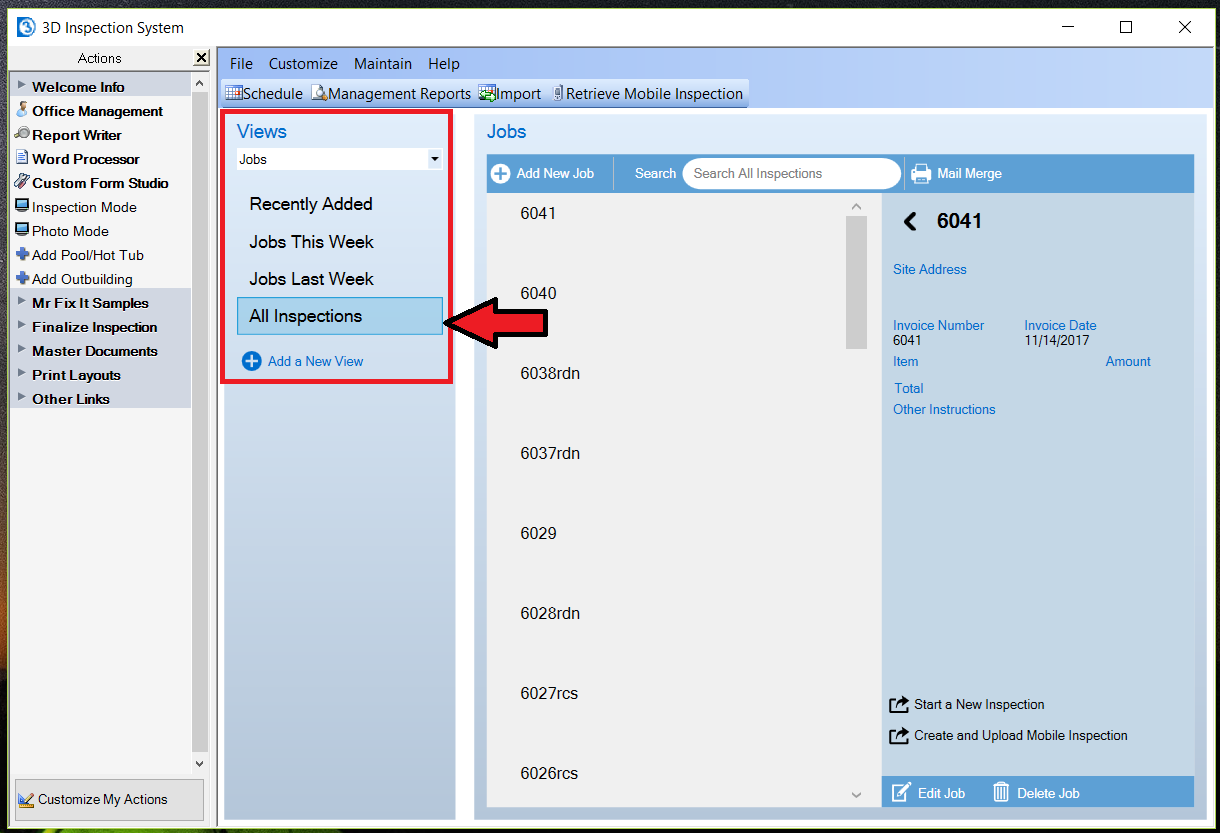This screenshot has height=833, width=1220.
Task: Expand the Print Layouts section
Action: click(22, 374)
